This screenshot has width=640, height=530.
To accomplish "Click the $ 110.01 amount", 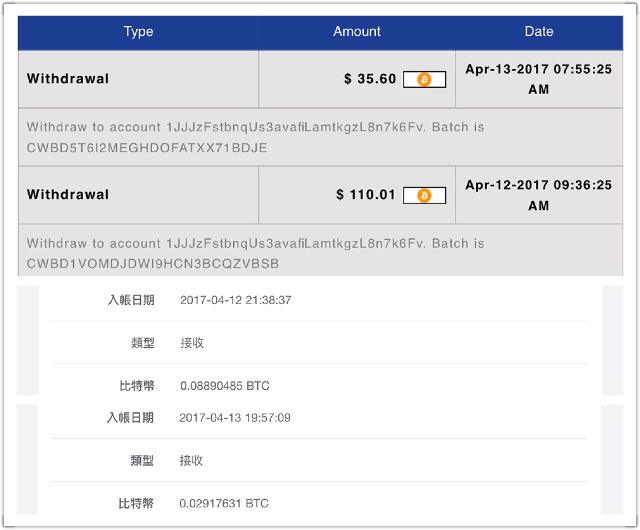I will click(366, 194).
